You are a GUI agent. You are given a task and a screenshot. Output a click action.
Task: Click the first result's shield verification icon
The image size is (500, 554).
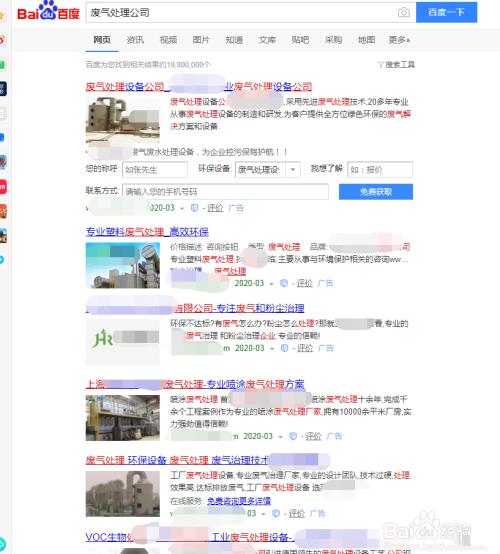(194, 208)
